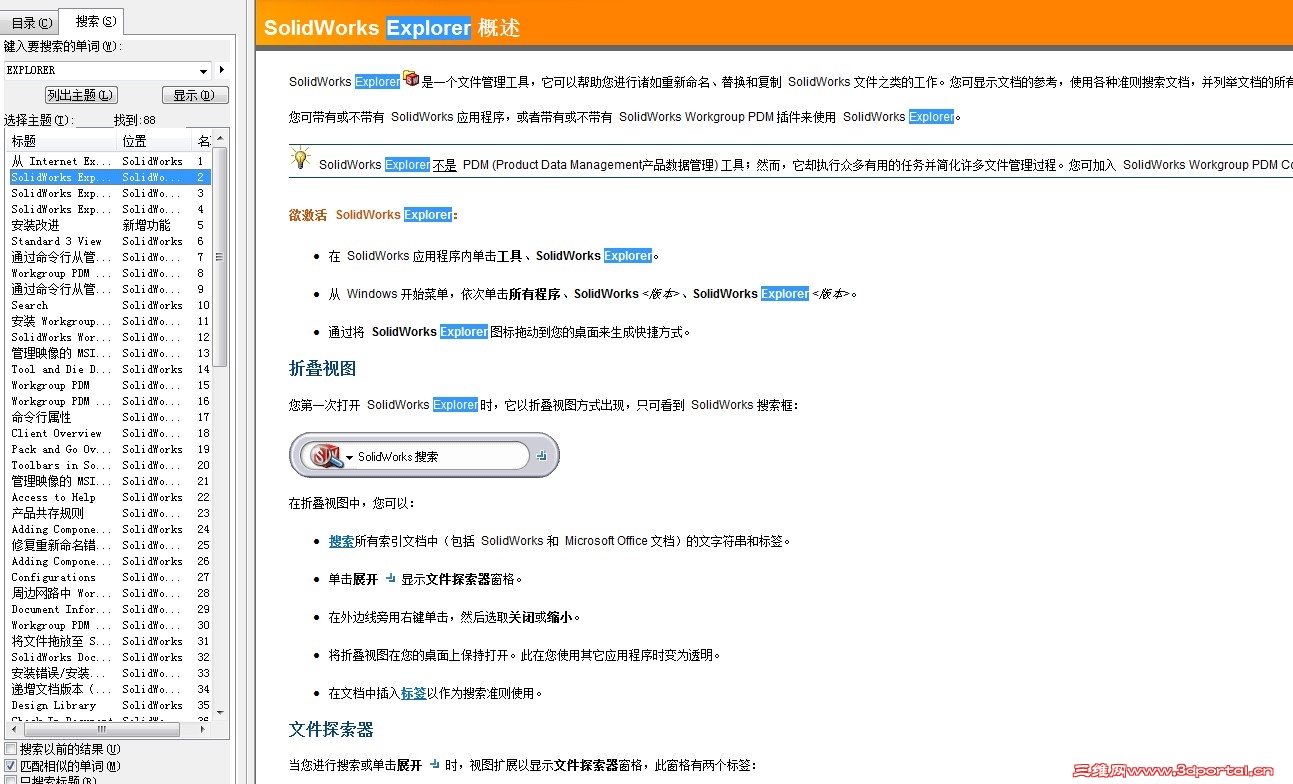1293x784 pixels.
Task: Select the Client Overview topic
Action: click(x=110, y=433)
